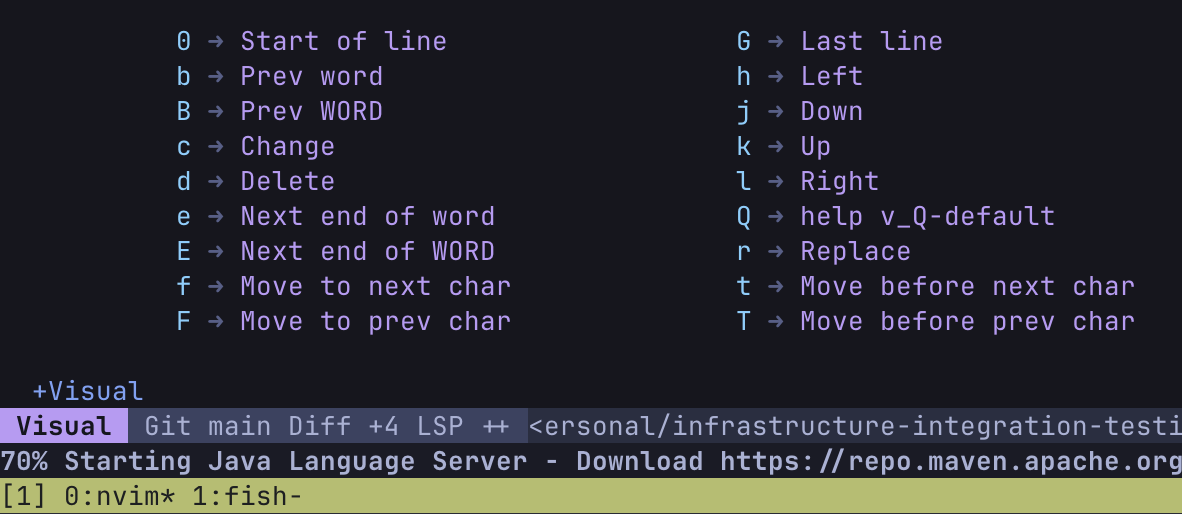Click the Left motion entry

point(831,76)
